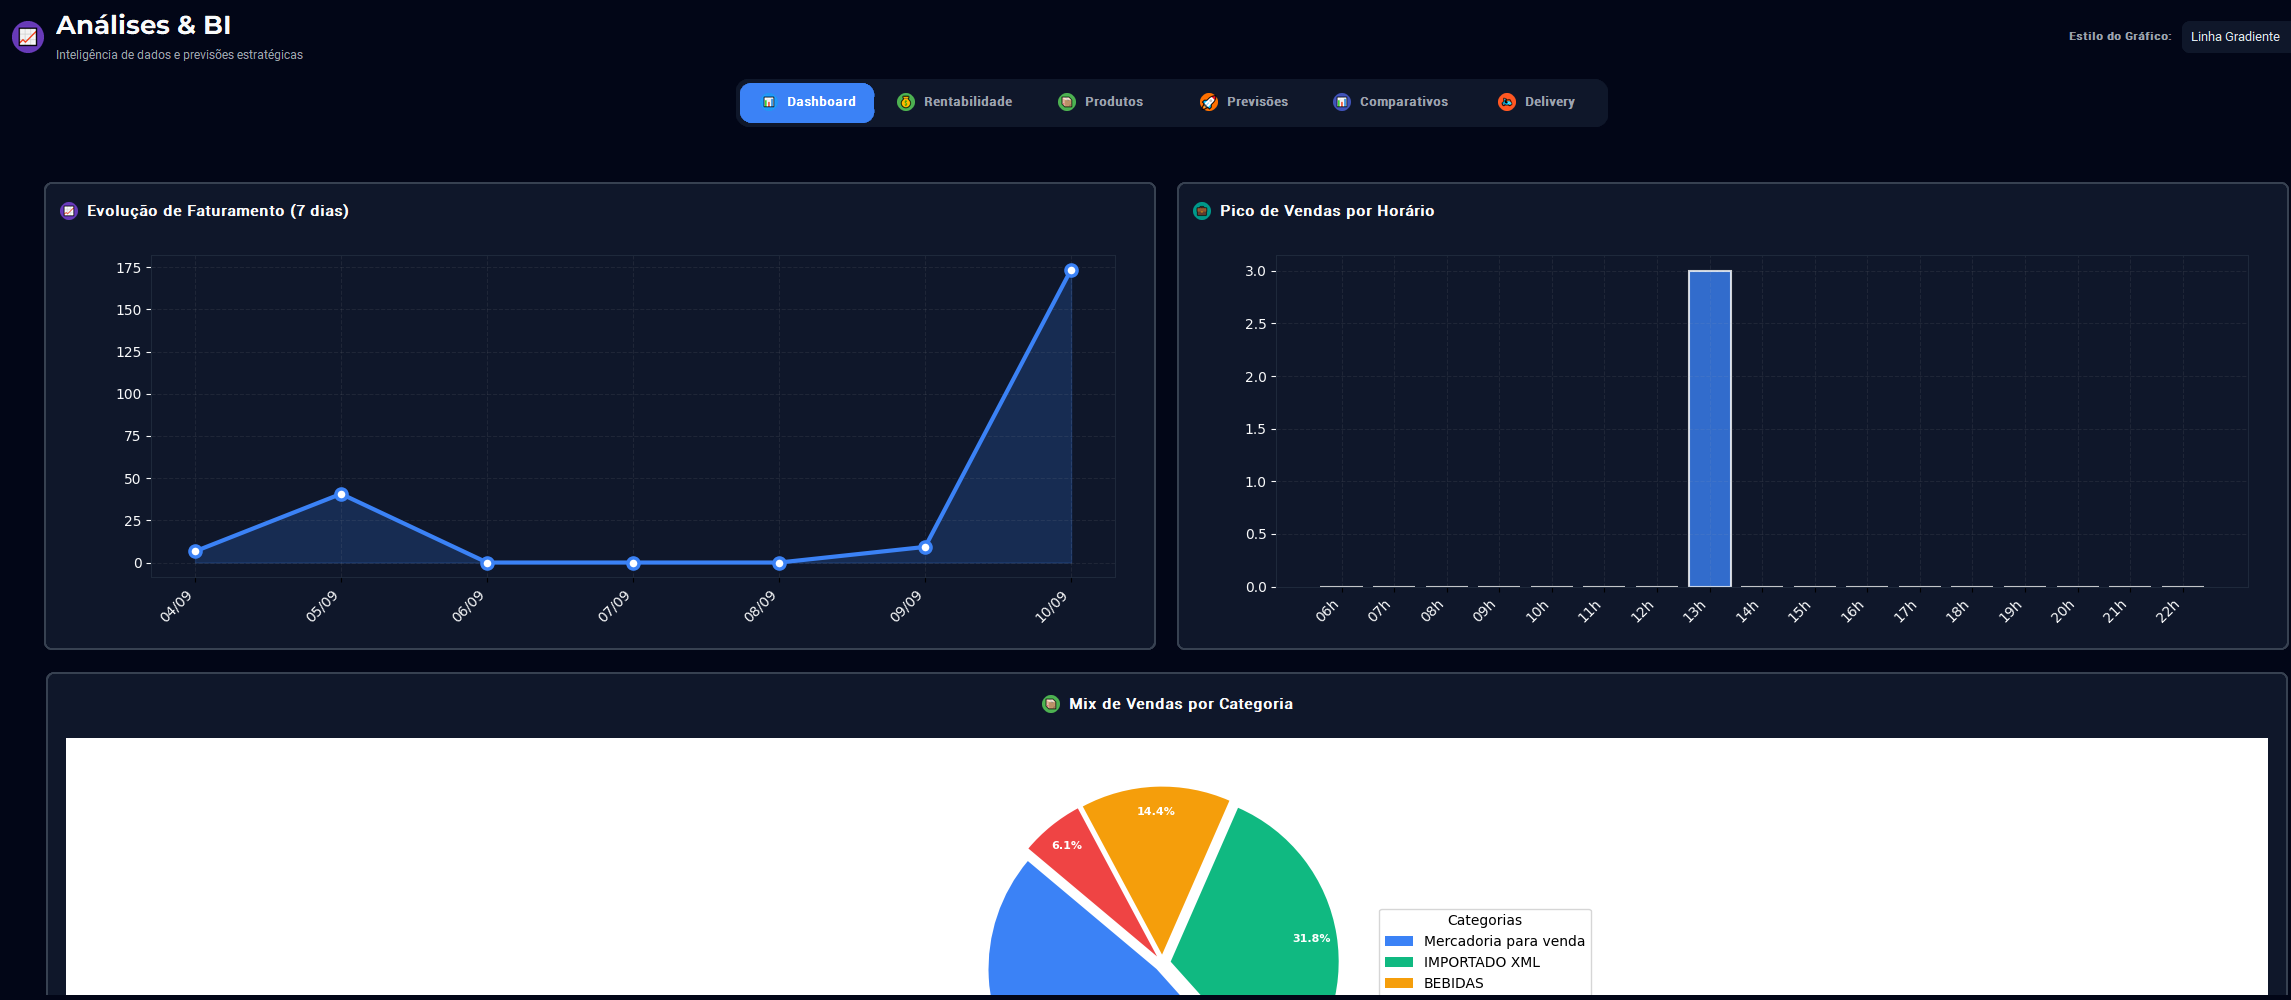Click the green IMPORTADO XML legend swatch
This screenshot has width=2291, height=1000.
pyautogui.click(x=1399, y=962)
